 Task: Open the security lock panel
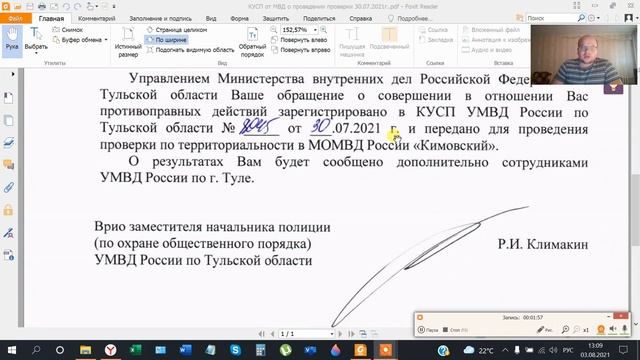tap(9, 210)
